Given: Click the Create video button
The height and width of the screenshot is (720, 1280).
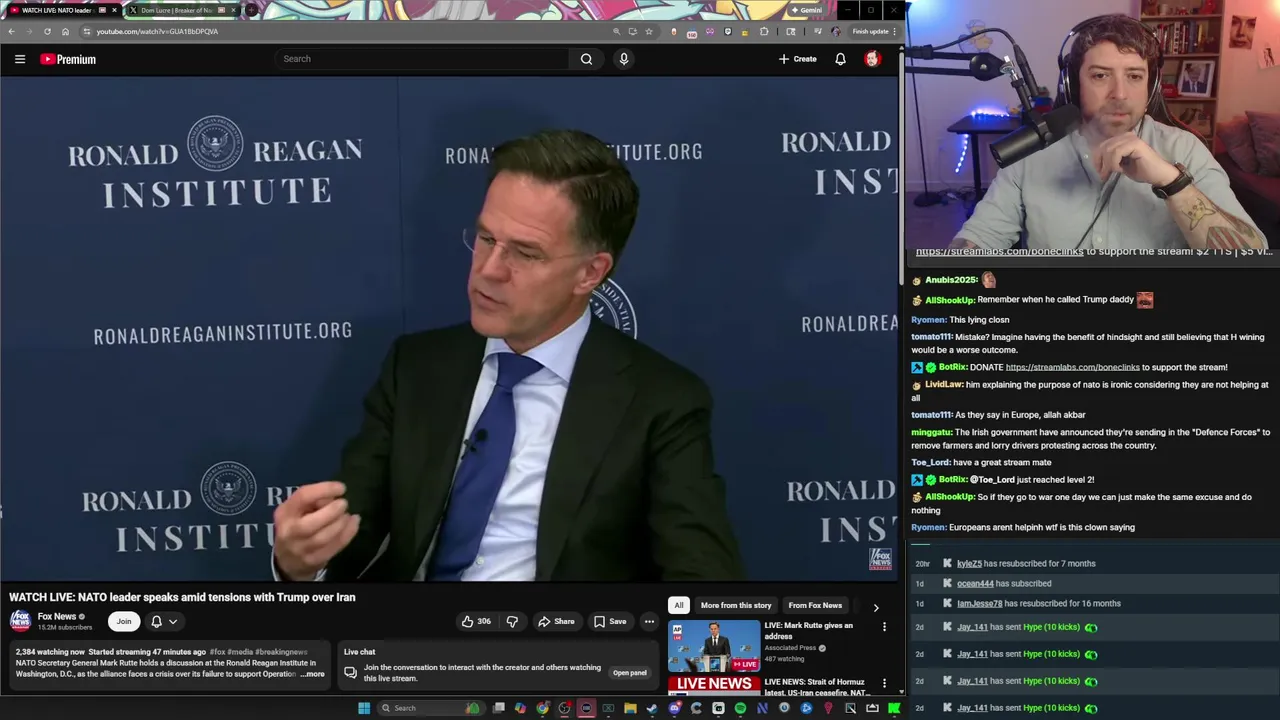Looking at the screenshot, I should click(798, 59).
